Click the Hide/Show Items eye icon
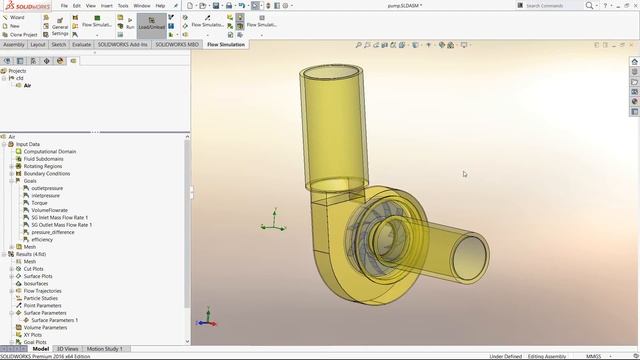640x360 pixels. (429, 45)
